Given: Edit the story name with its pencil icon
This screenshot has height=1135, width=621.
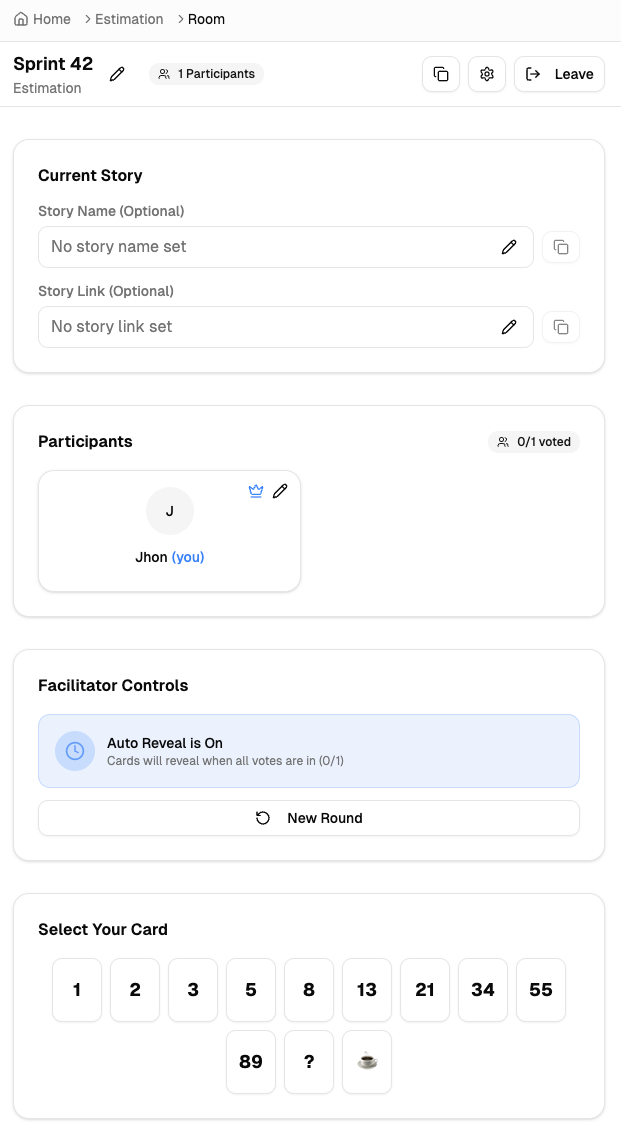Looking at the screenshot, I should pyautogui.click(x=509, y=247).
